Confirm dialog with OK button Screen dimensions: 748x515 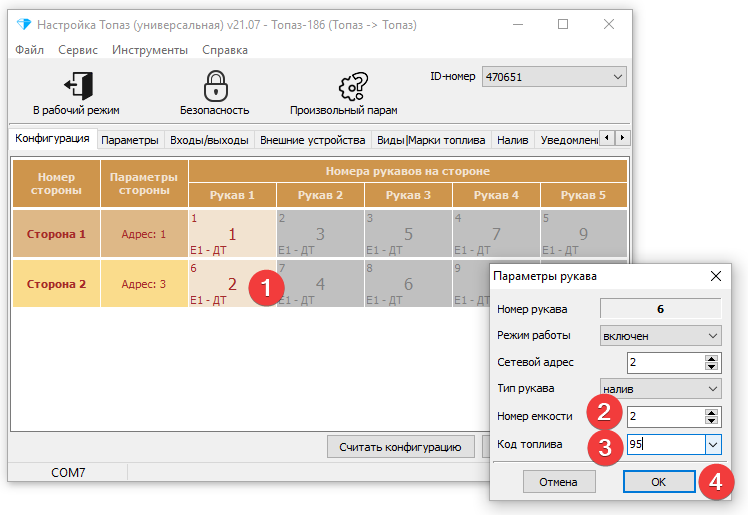coord(659,482)
